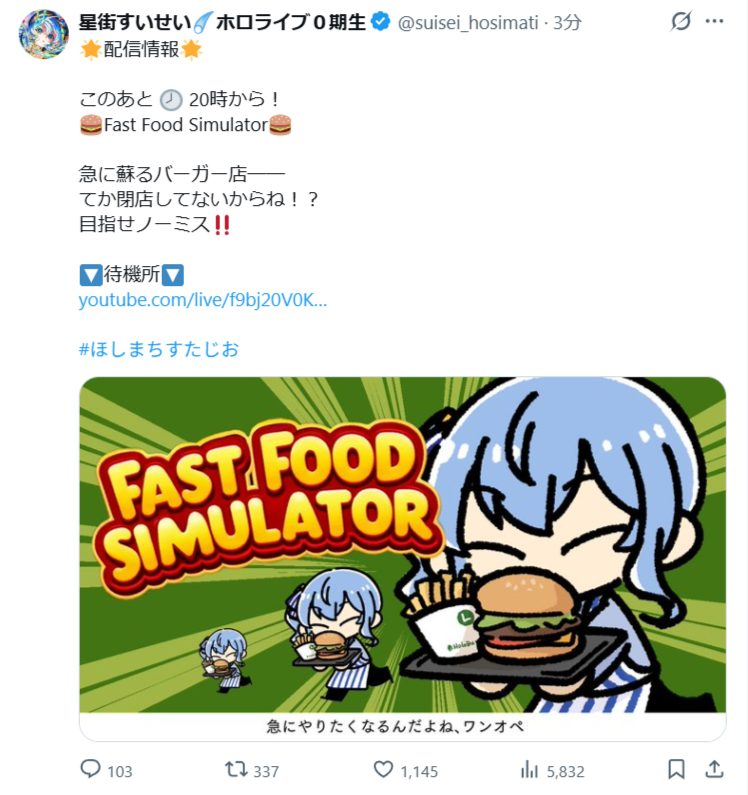Screen dimensions: 748x795
Task: Click the 5,832 views count
Action: pos(565,772)
